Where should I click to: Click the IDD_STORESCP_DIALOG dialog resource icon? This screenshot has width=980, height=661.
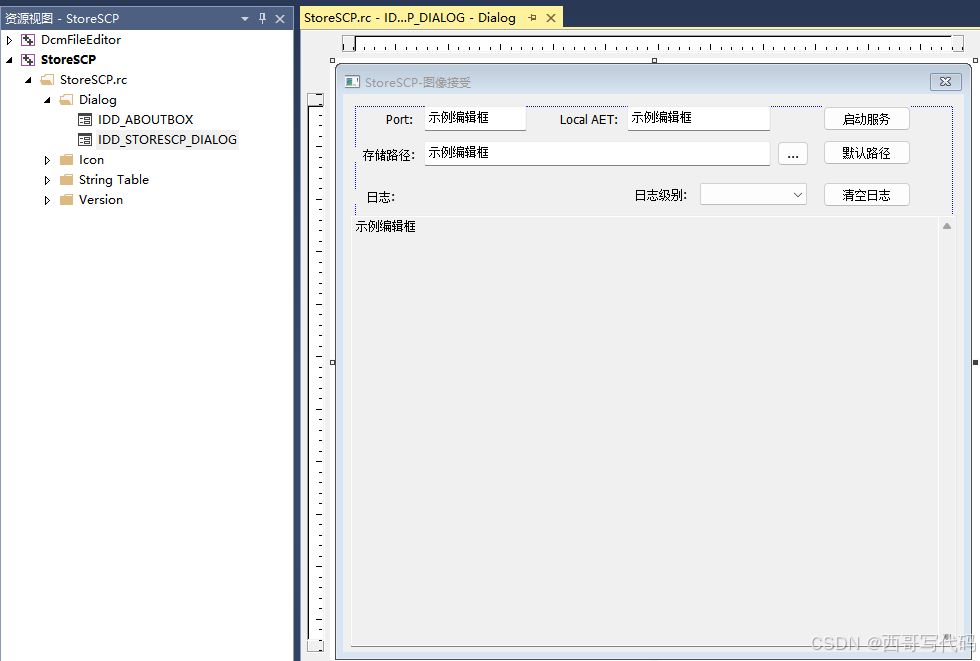[85, 140]
